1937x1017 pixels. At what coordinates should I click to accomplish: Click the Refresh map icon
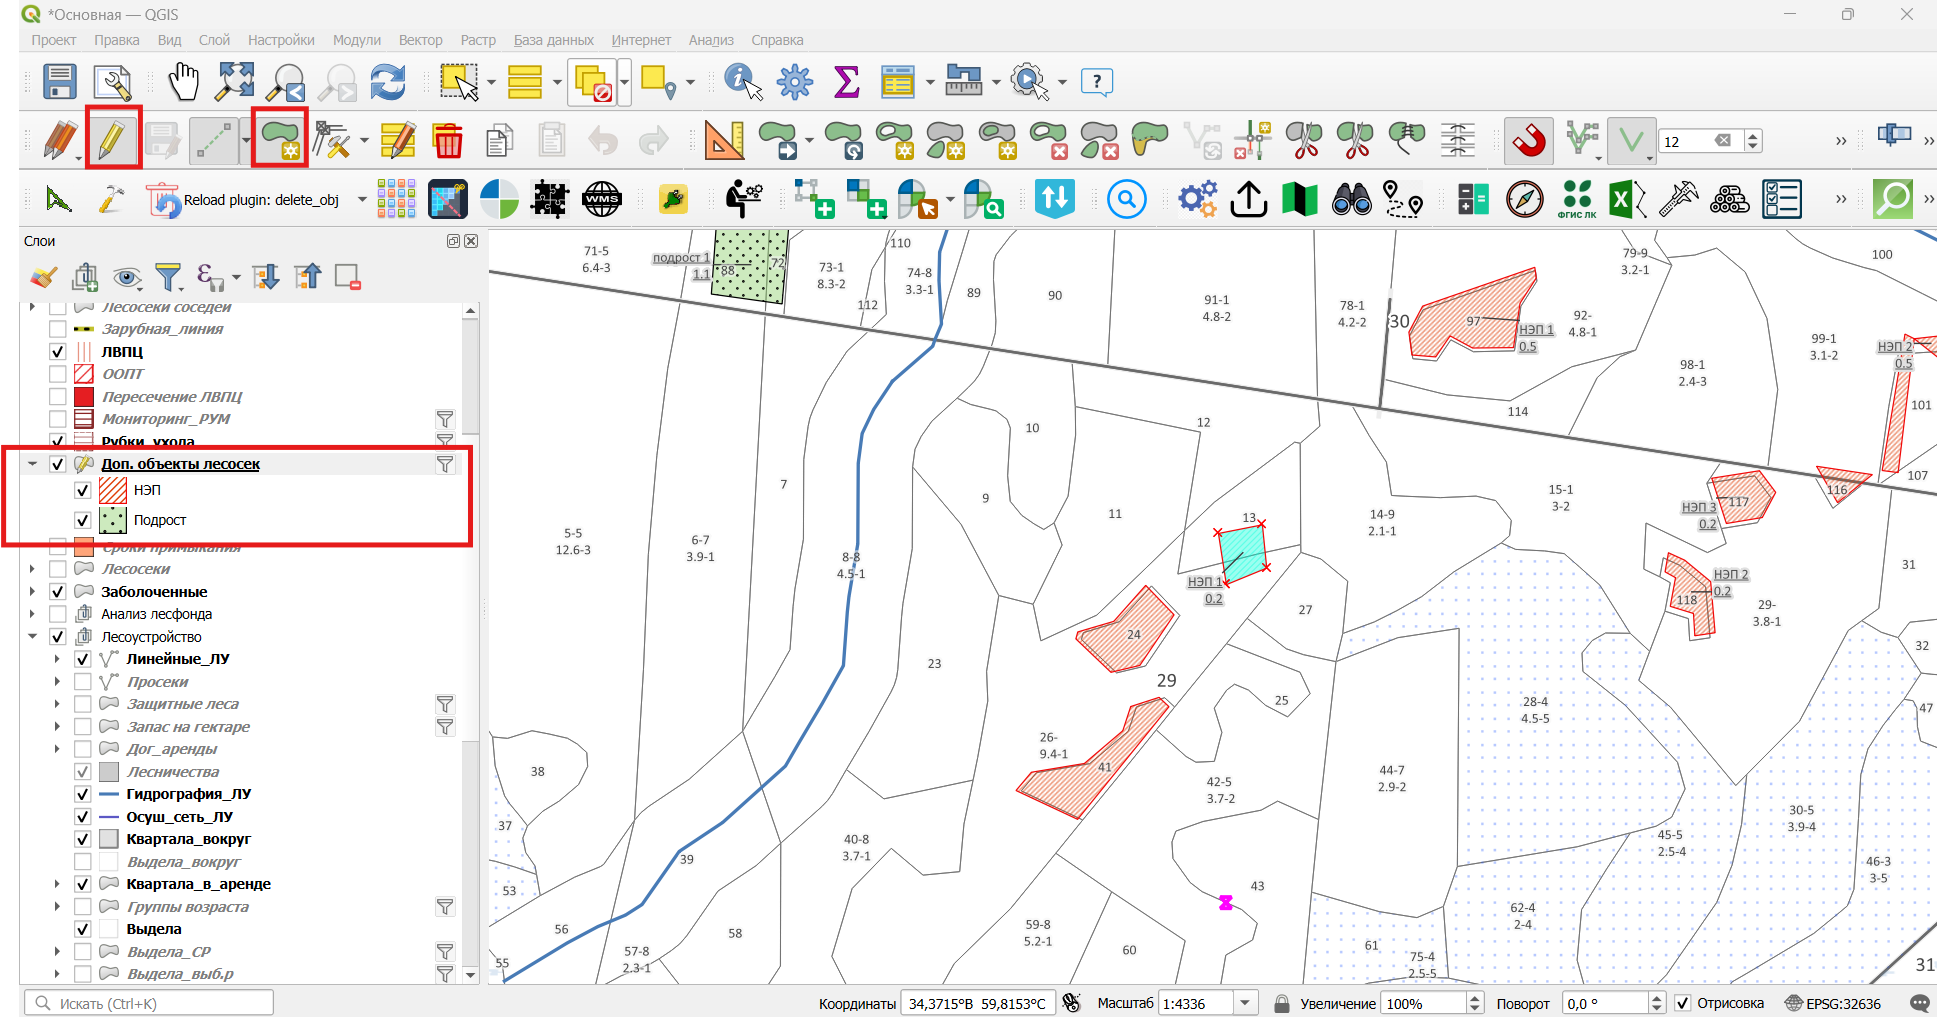[388, 82]
